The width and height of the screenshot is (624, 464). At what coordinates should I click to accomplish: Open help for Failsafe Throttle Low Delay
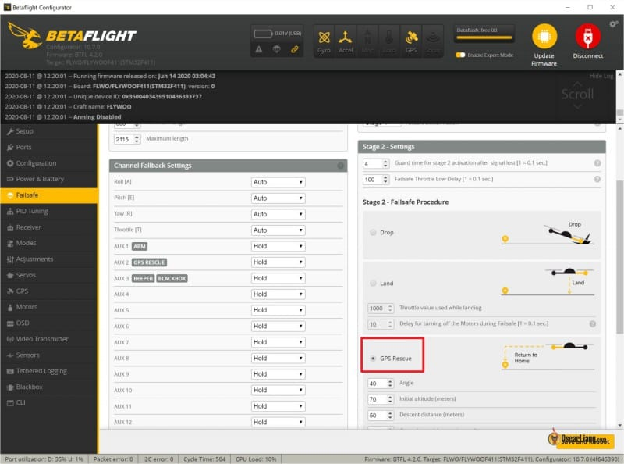coord(597,179)
